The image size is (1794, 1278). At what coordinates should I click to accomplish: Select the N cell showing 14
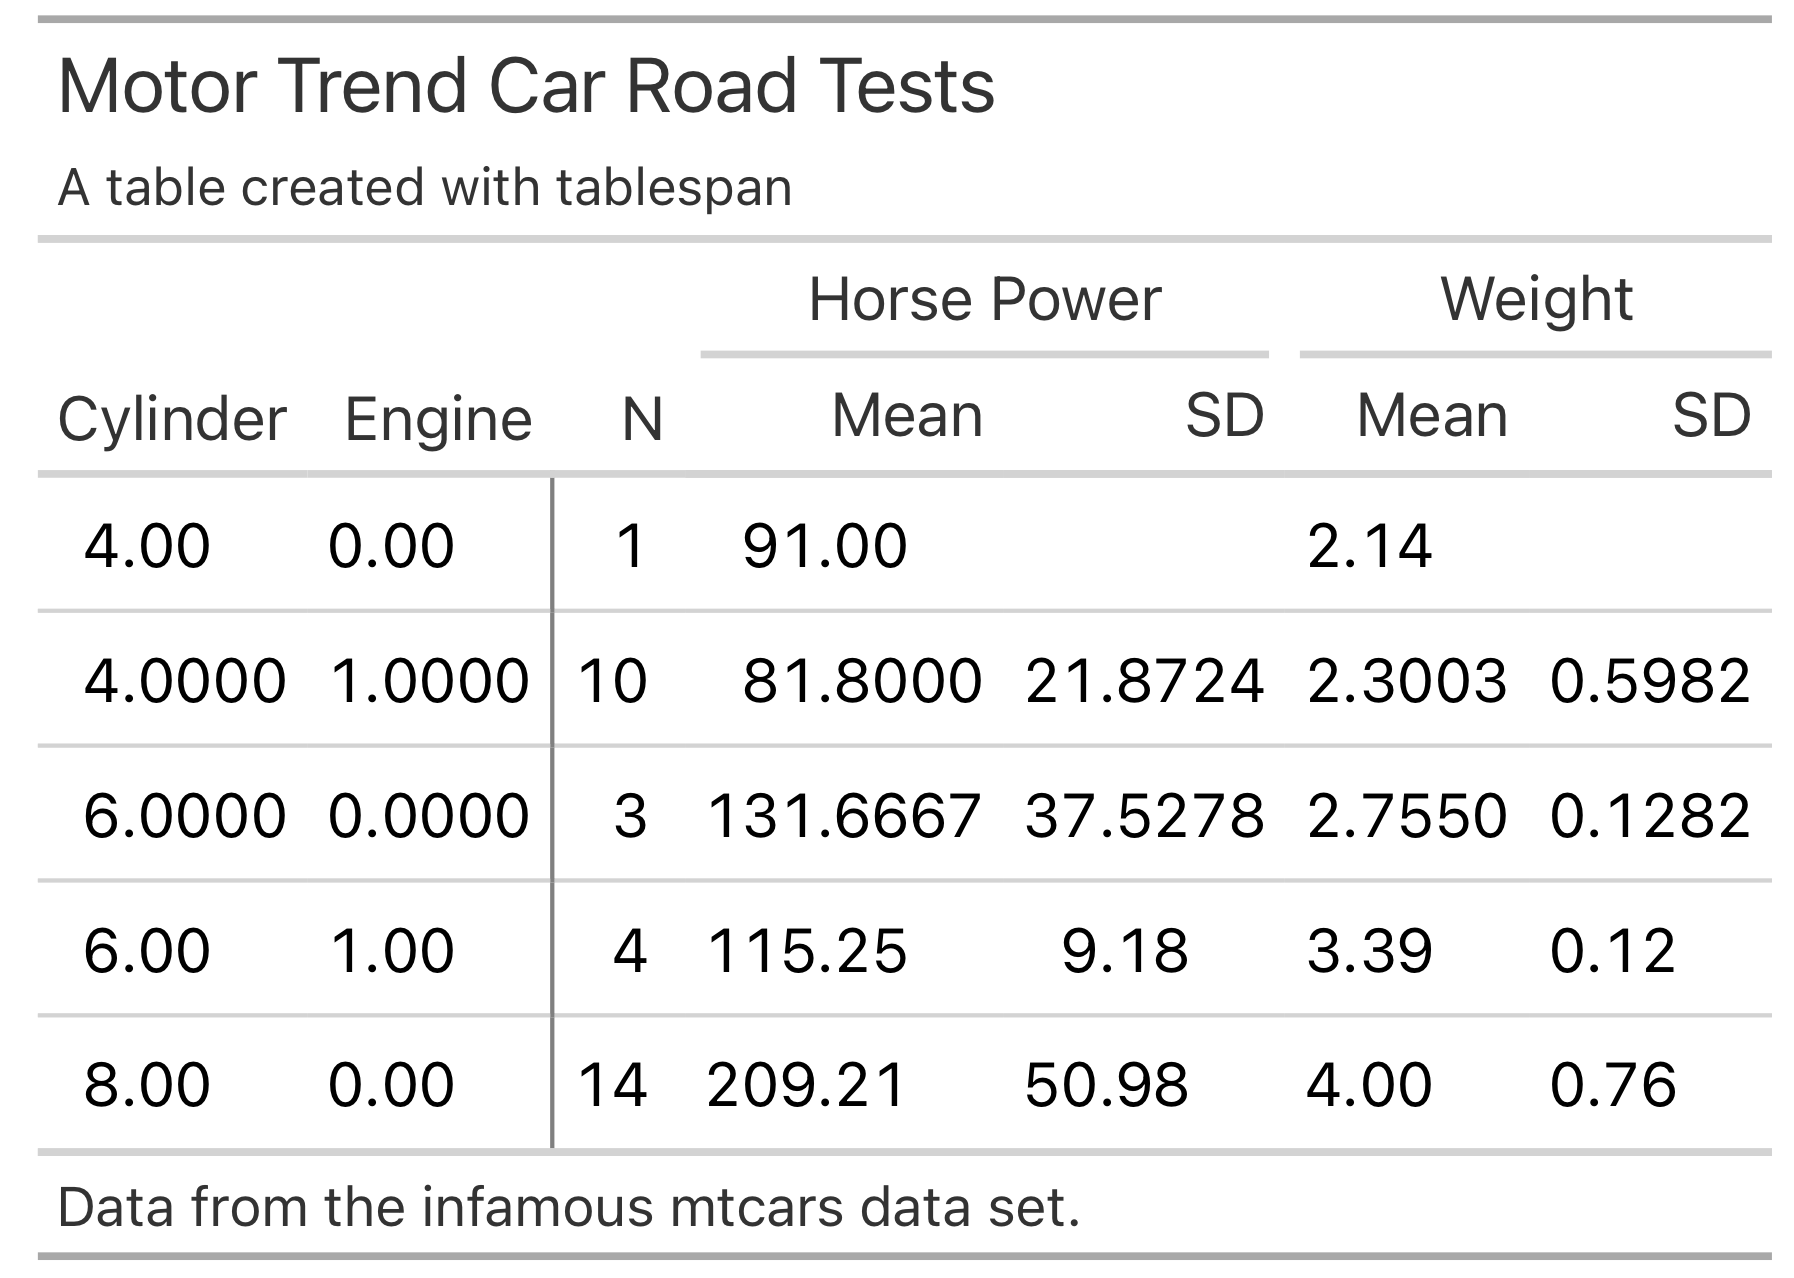point(612,1085)
